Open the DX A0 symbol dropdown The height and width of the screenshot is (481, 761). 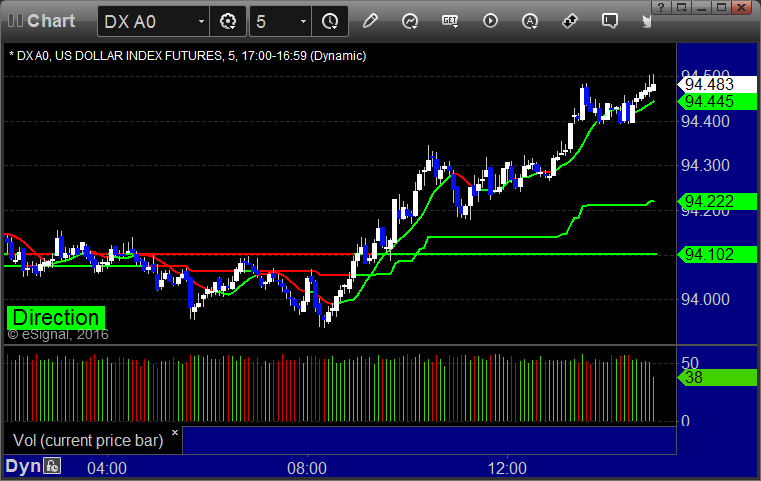click(201, 22)
